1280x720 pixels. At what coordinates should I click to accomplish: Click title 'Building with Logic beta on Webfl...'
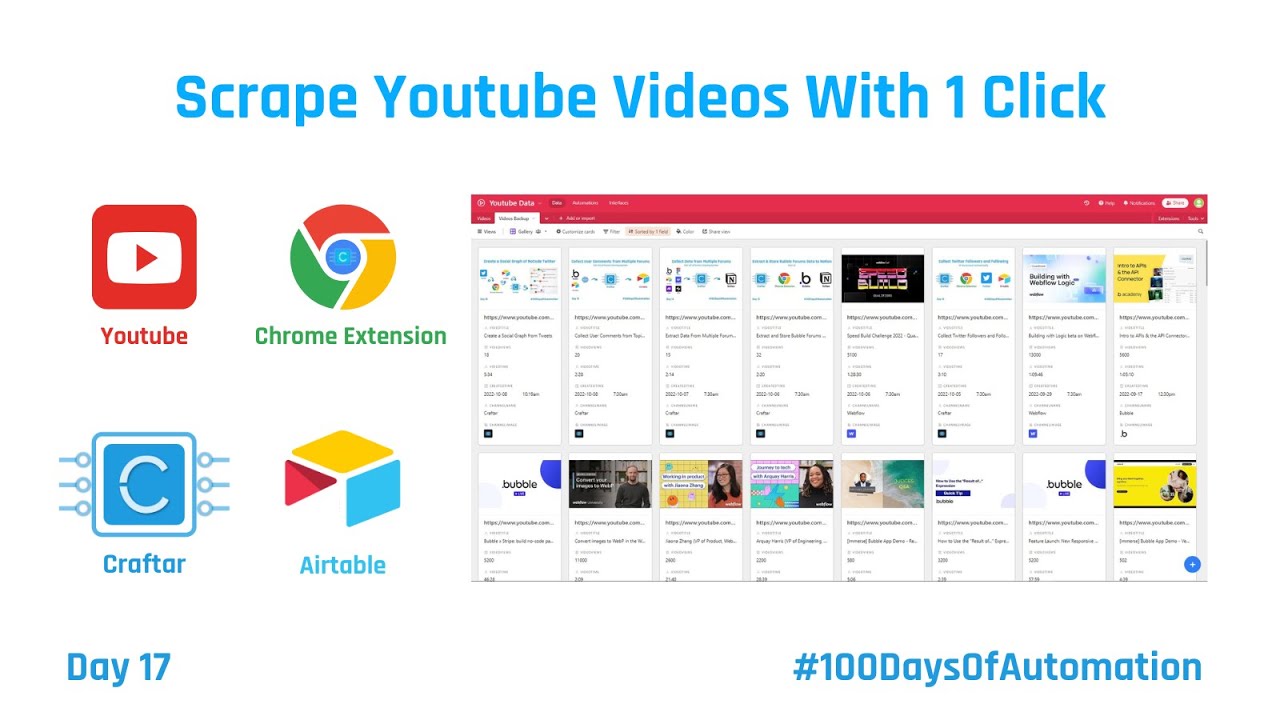point(1064,336)
